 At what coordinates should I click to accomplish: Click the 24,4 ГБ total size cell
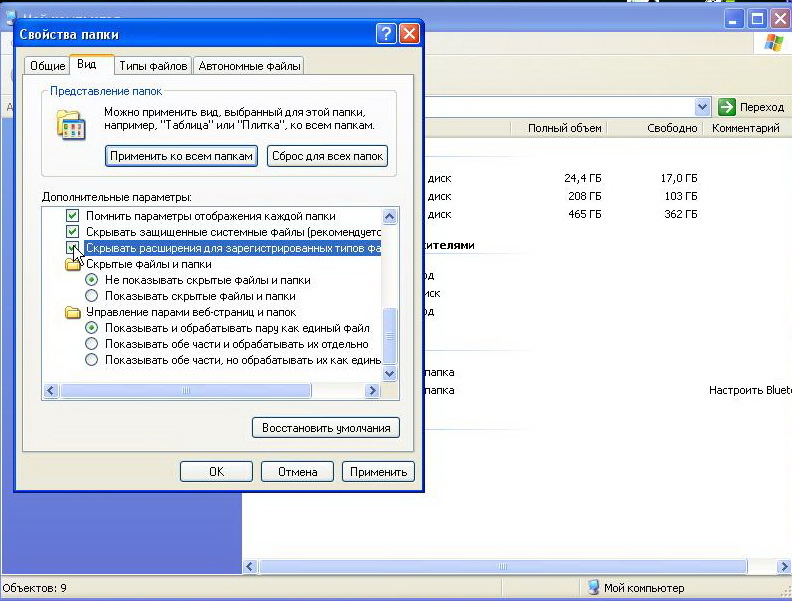click(583, 178)
